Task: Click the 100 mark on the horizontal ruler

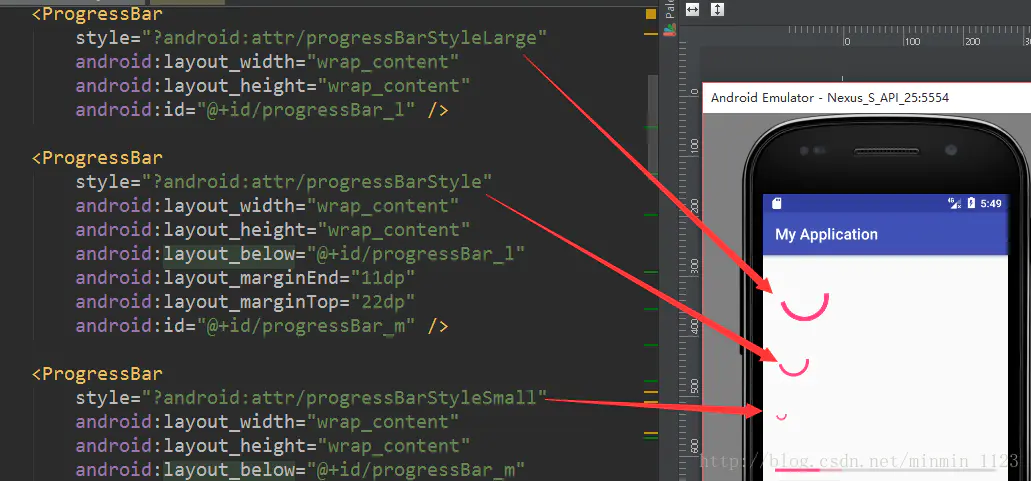Action: [x=911, y=41]
